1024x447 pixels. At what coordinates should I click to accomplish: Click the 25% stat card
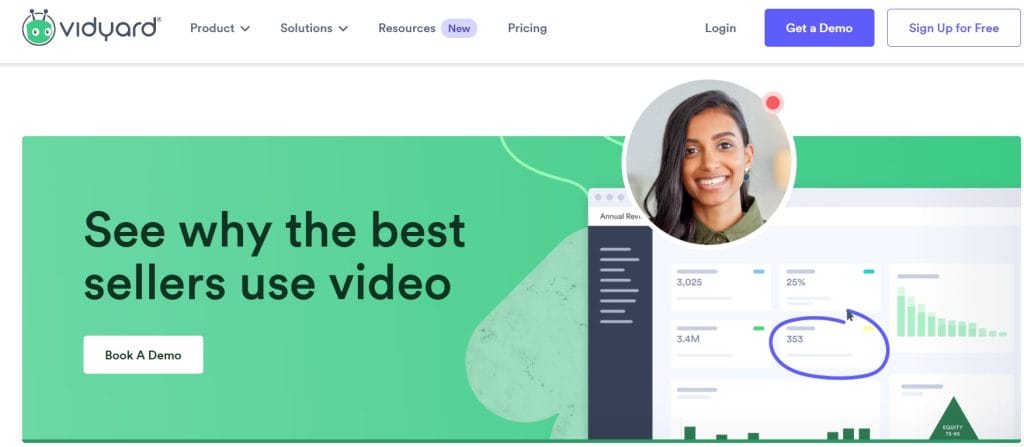point(830,286)
